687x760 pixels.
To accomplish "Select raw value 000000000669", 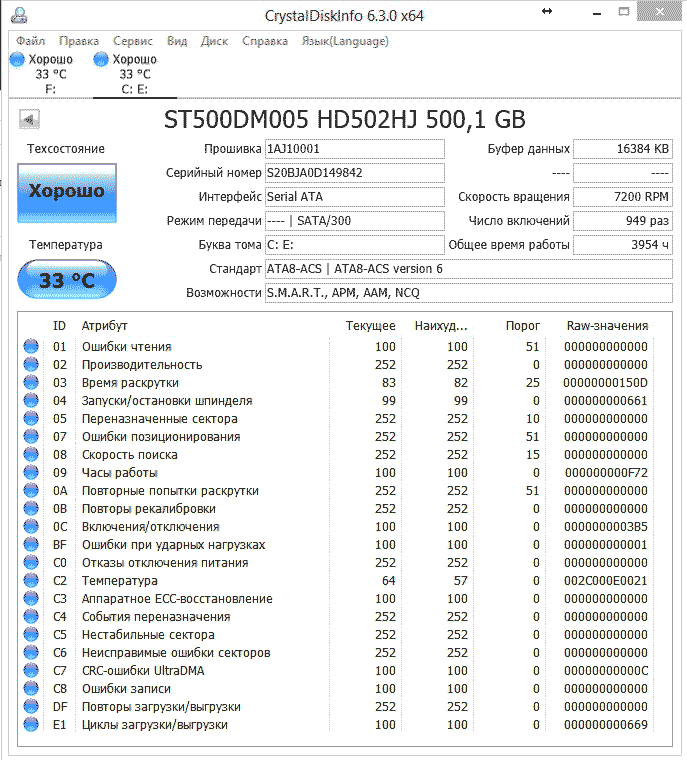I will point(606,724).
